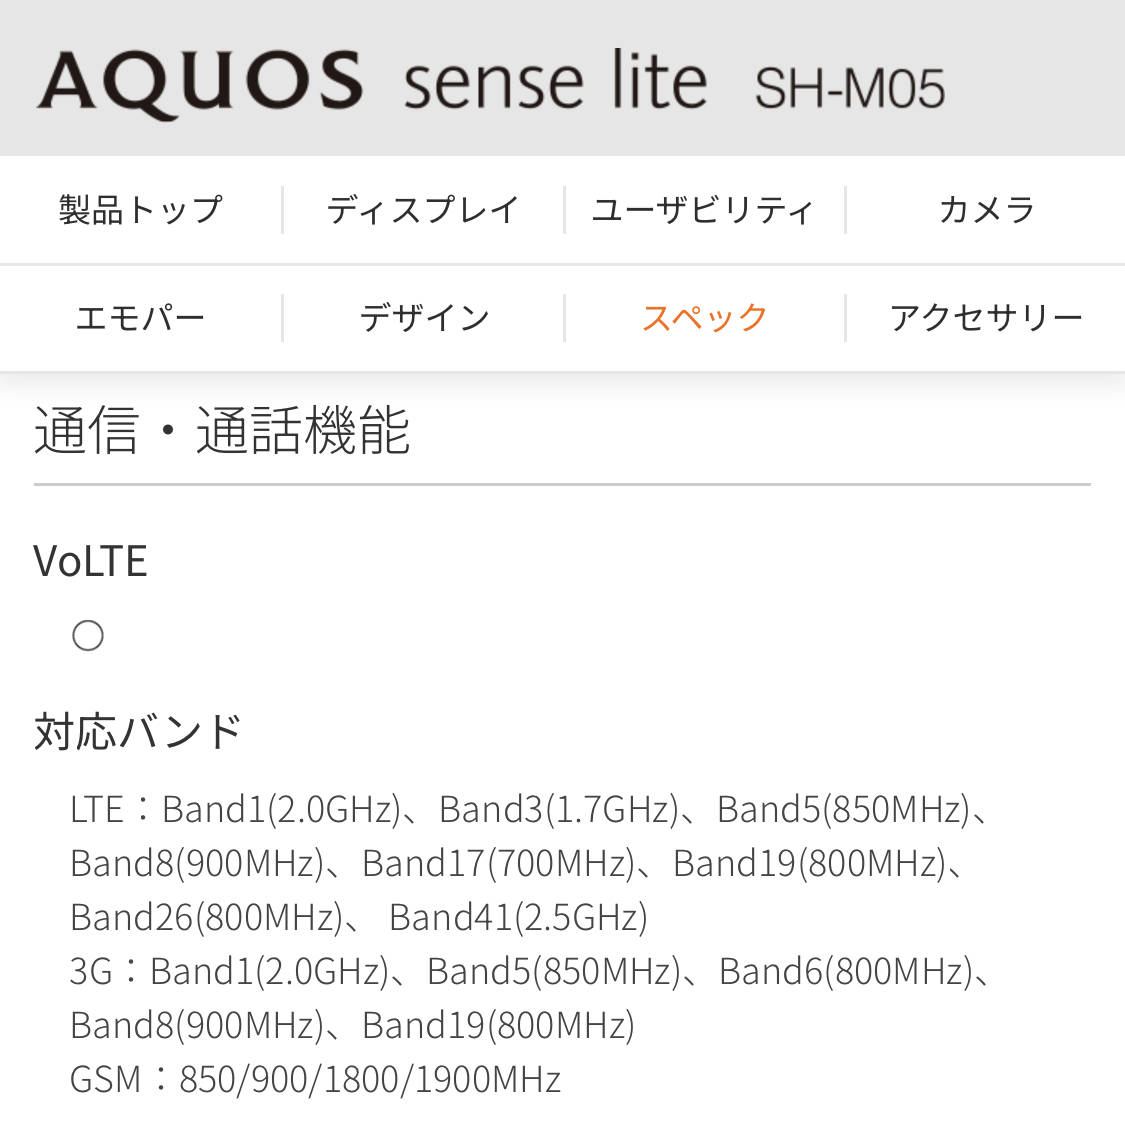
Task: Click the 対応バンド heading
Action: (x=138, y=731)
